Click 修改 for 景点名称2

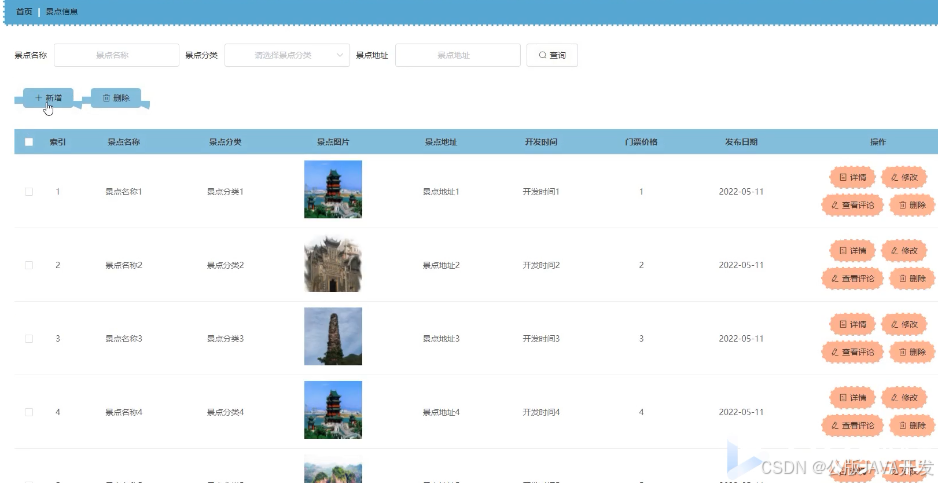904,250
